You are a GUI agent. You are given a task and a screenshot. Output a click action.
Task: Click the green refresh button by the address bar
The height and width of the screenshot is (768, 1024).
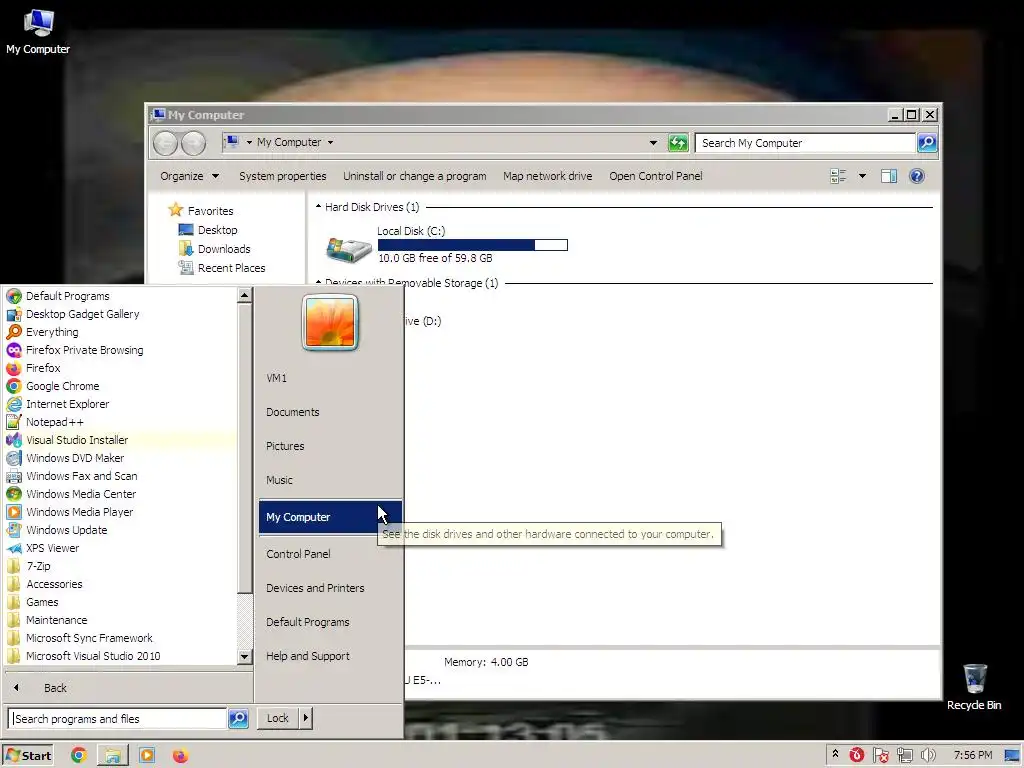point(678,142)
